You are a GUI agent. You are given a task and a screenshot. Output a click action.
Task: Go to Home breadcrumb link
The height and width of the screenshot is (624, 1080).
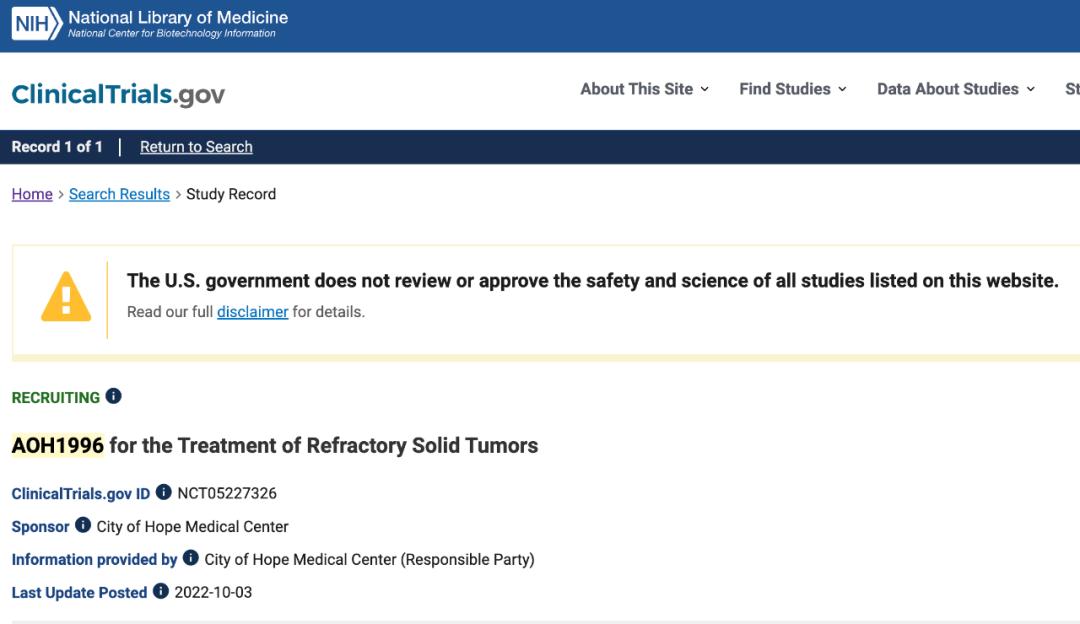32,194
